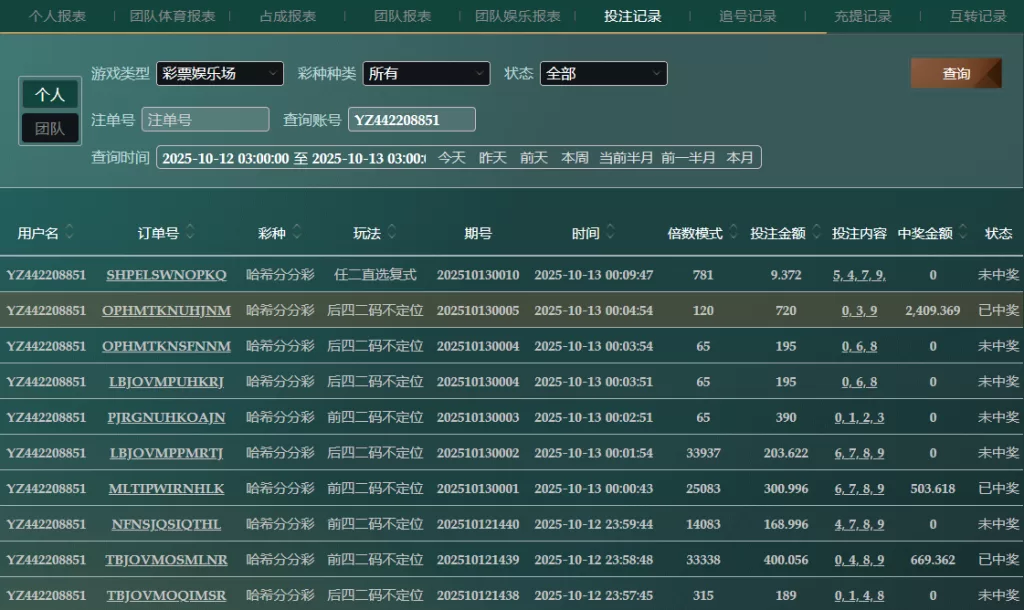This screenshot has height=610, width=1024.
Task: Expand the 彩种种类 dropdown
Action: pos(426,74)
